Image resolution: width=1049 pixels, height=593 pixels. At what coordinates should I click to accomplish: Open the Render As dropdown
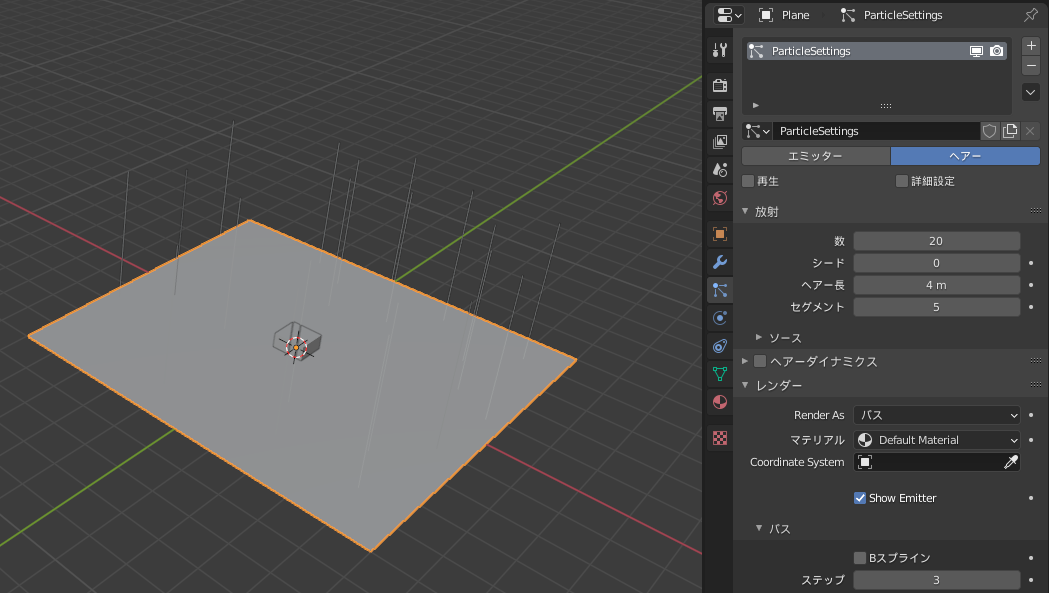pos(936,414)
